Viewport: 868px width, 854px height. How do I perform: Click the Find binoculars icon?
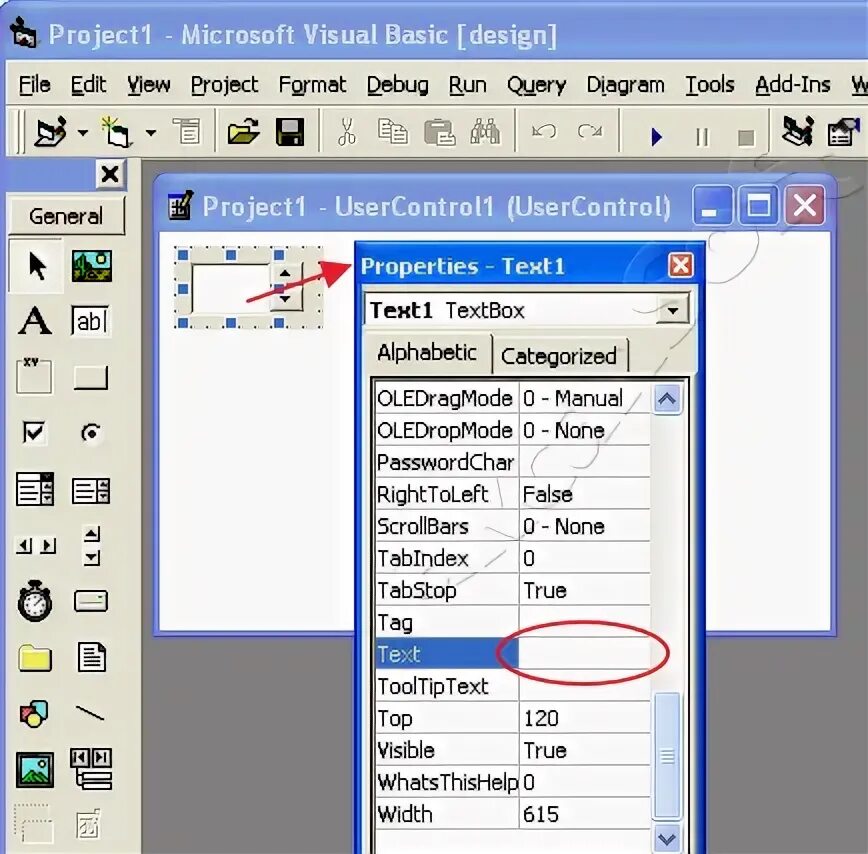[x=485, y=132]
